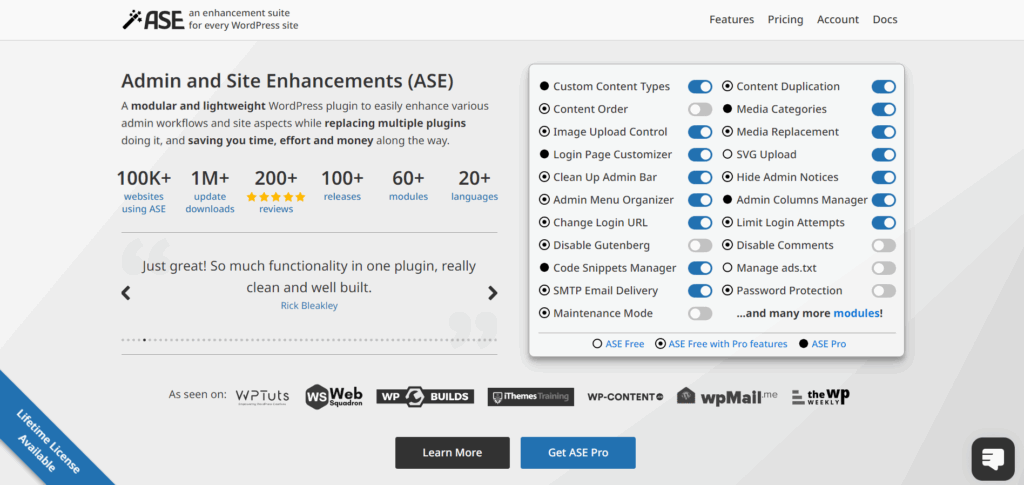The image size is (1024, 485).
Task: Click the testimonial quote text
Action: pos(309,276)
